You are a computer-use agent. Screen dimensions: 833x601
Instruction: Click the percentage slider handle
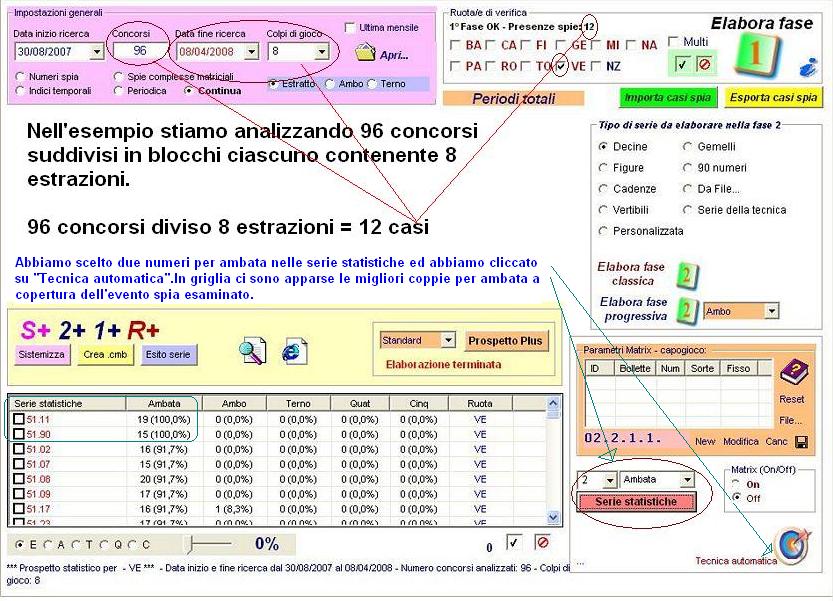(191, 544)
